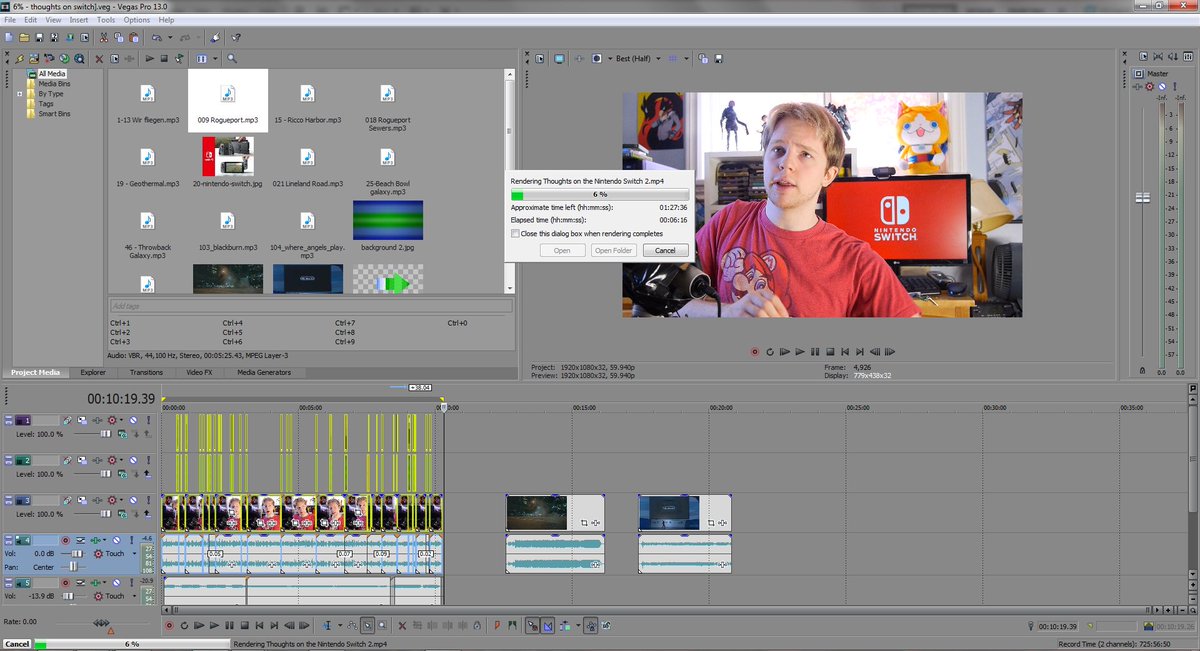The width and height of the screenshot is (1200, 651).
Task: Open the Options menu
Action: pos(137,20)
